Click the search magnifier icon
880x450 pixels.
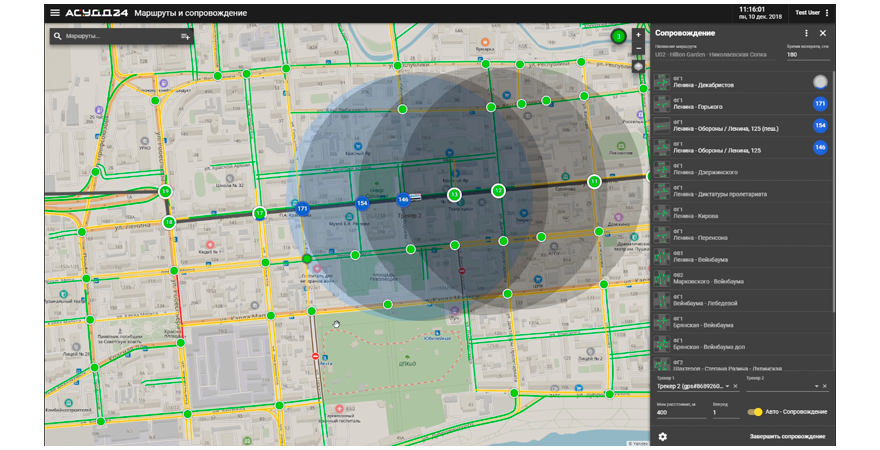coord(59,36)
